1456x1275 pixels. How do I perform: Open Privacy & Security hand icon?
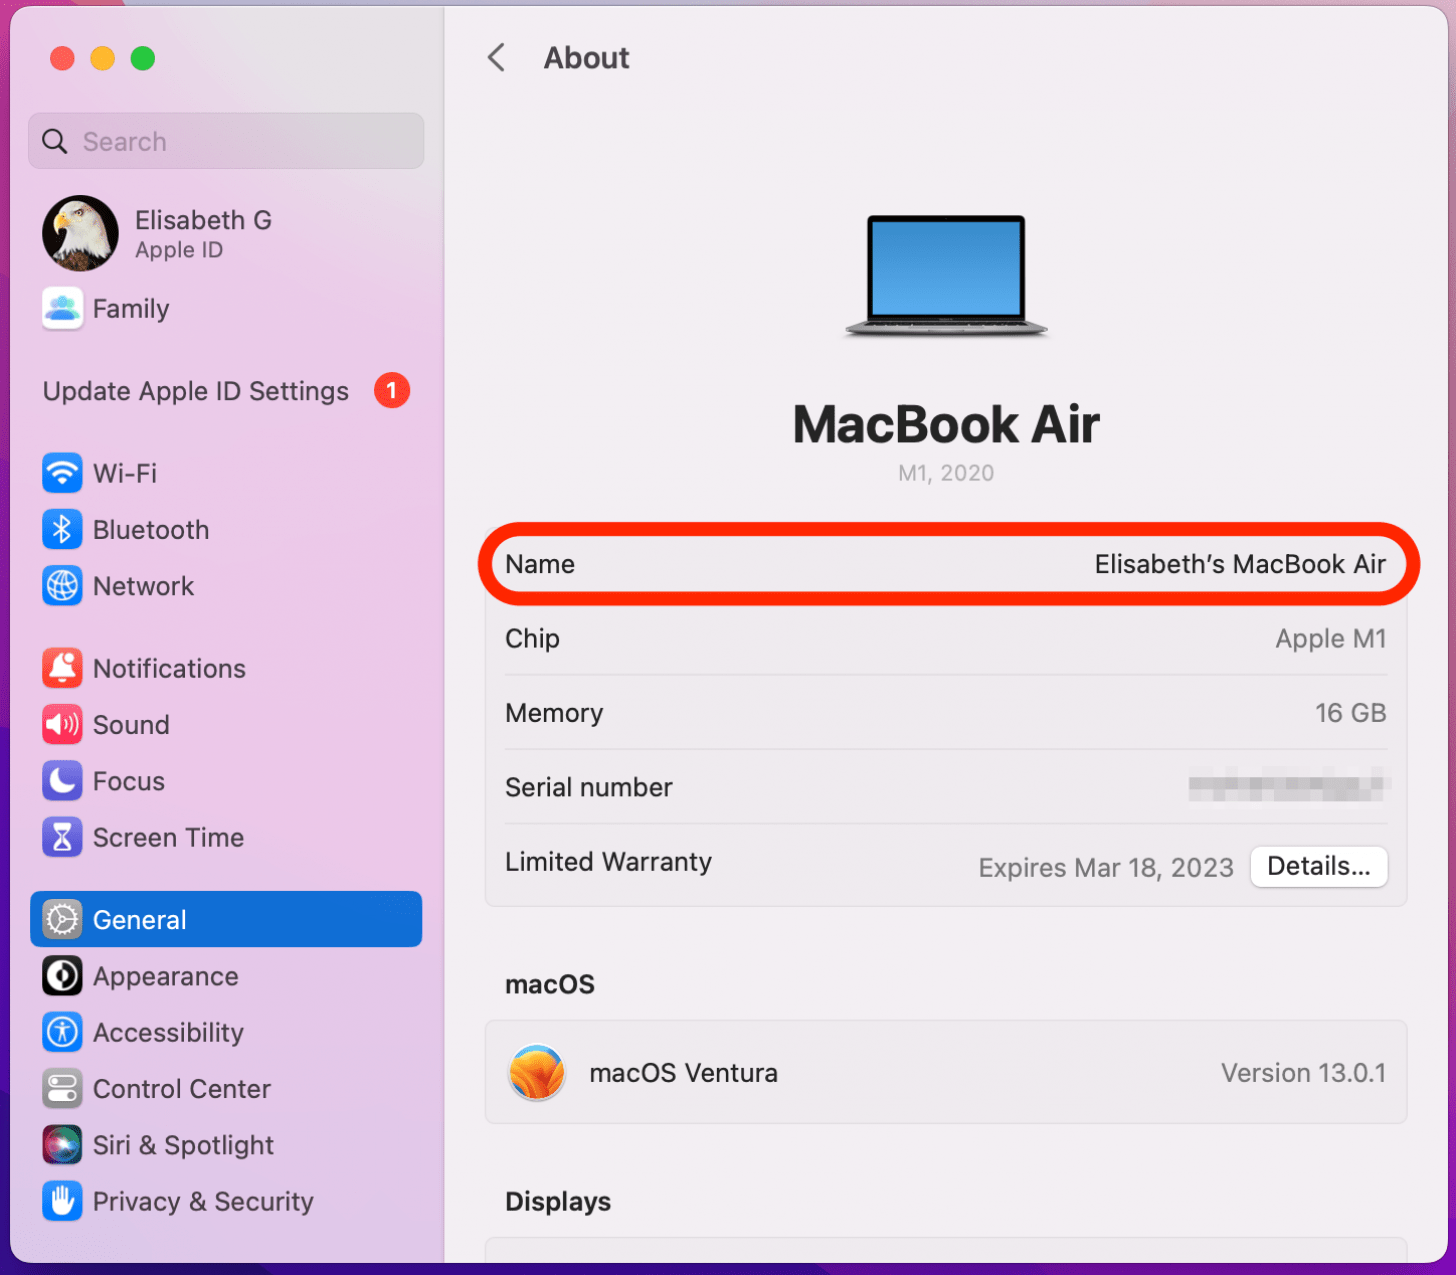coord(62,1201)
